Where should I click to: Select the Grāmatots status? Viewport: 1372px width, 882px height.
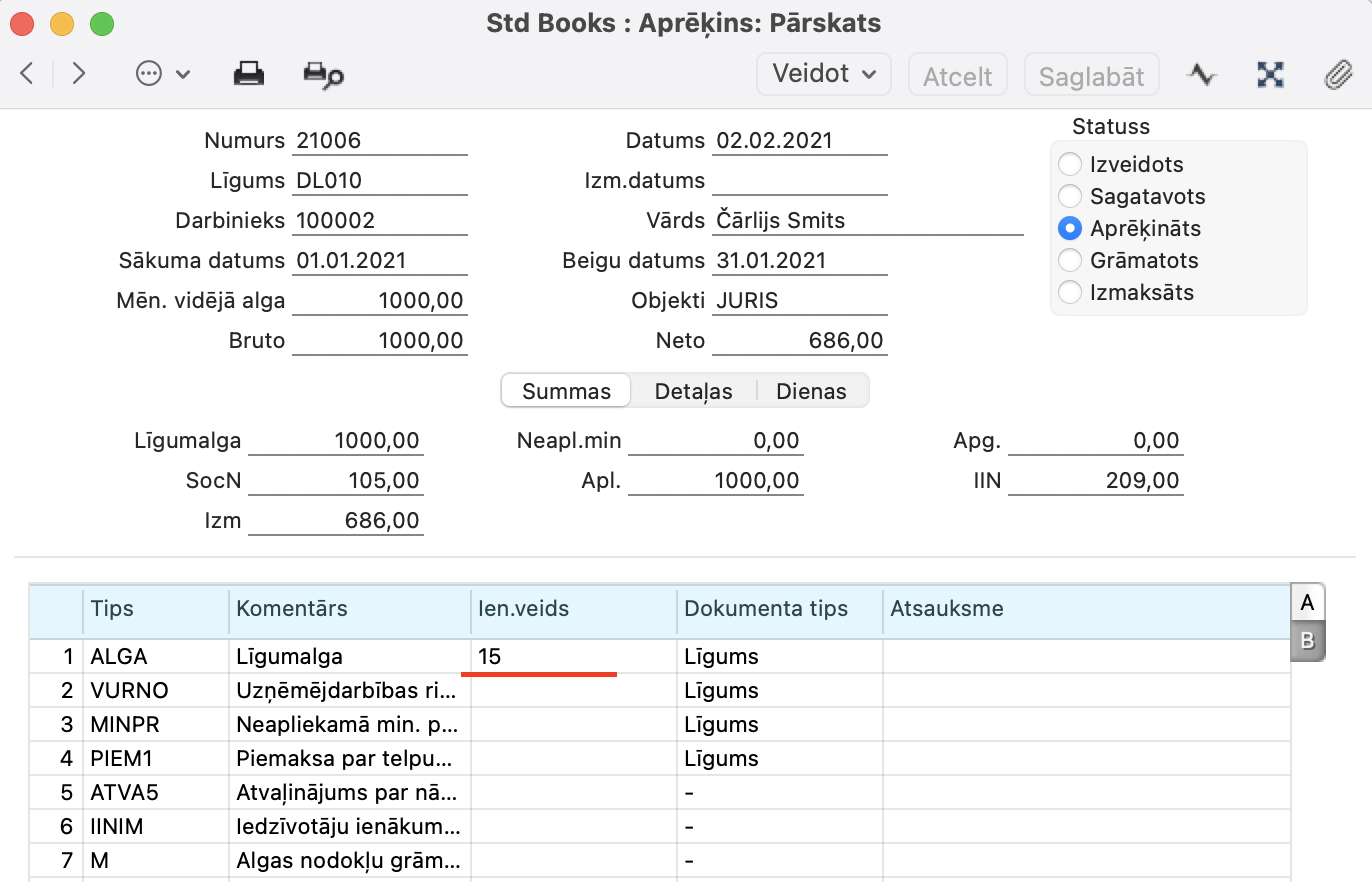point(1070,261)
